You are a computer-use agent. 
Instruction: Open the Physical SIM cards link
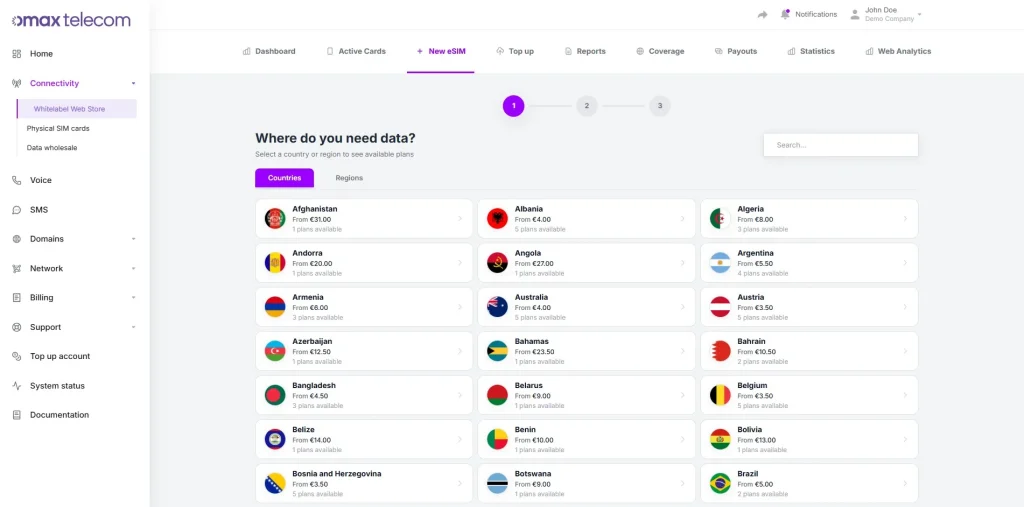tap(58, 128)
